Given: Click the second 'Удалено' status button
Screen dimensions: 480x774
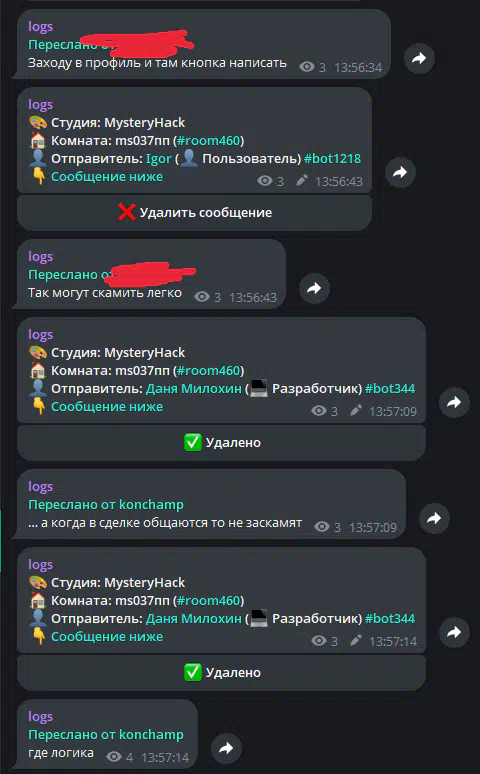Looking at the screenshot, I should pyautogui.click(x=221, y=673).
